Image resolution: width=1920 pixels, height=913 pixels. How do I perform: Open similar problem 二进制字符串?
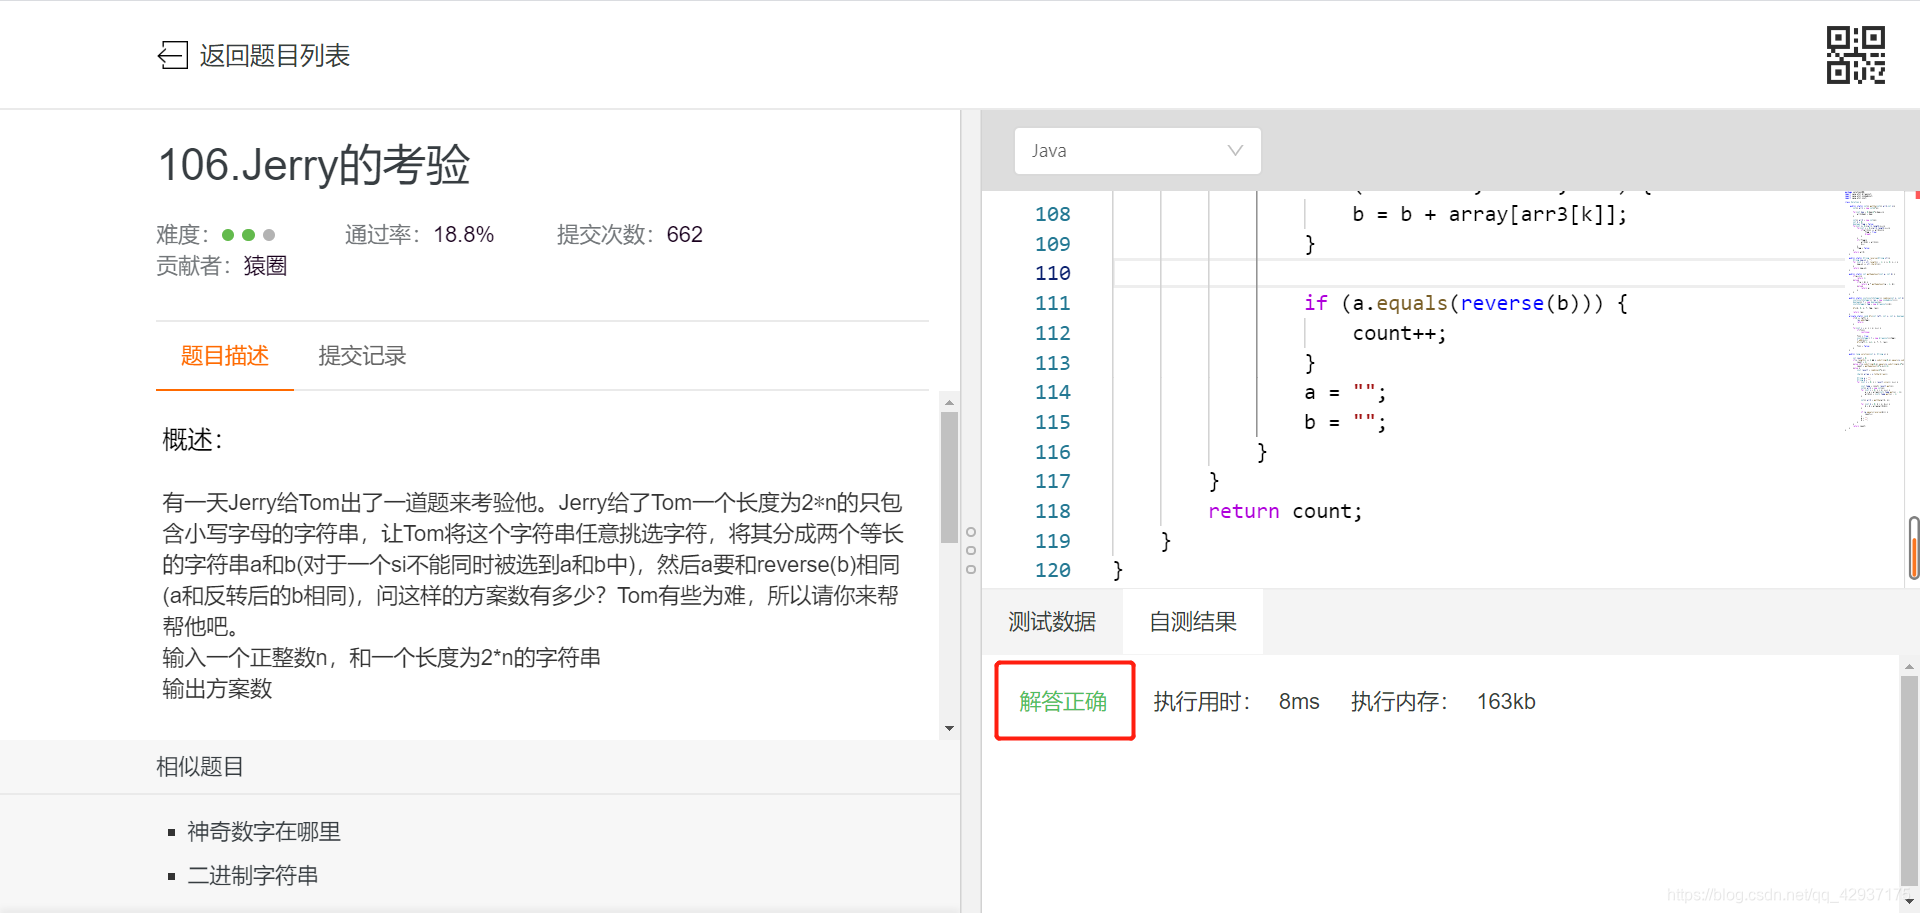point(253,876)
